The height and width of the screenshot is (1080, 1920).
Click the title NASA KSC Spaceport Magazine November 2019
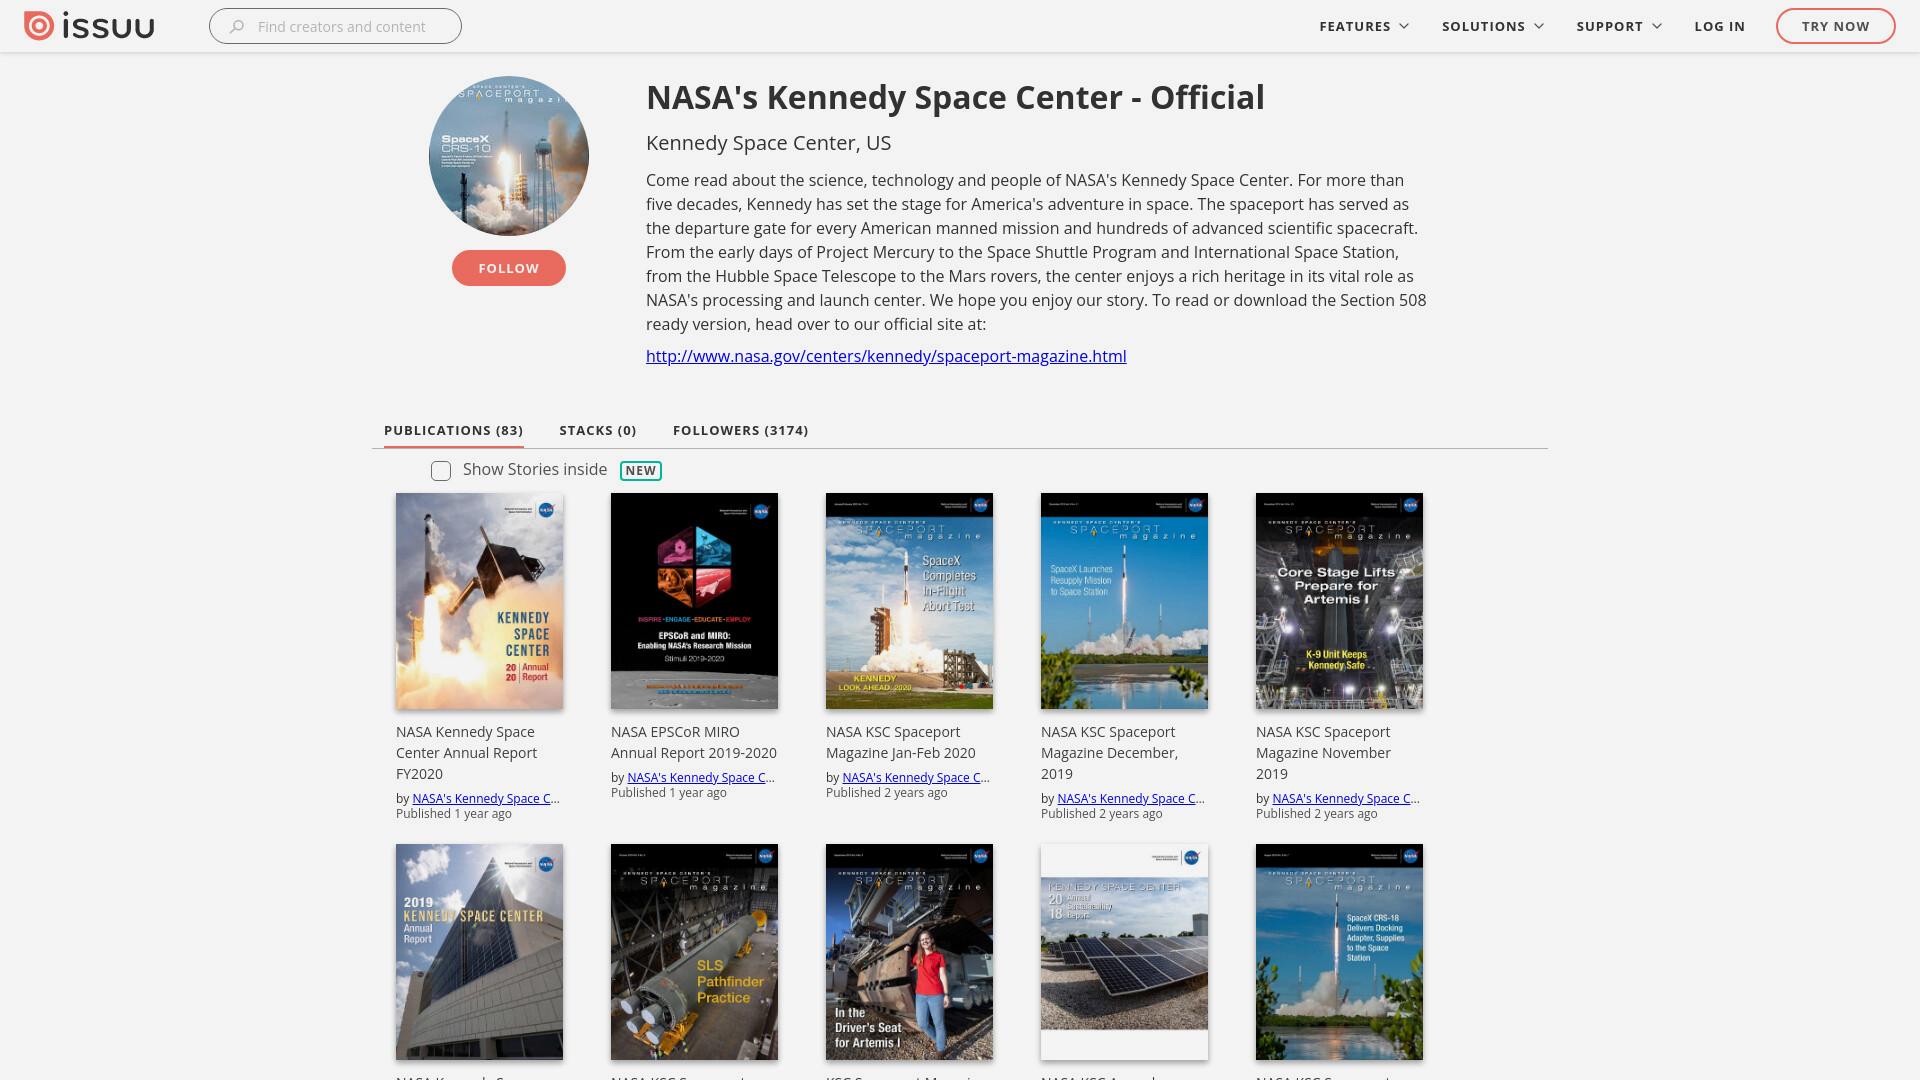(1323, 753)
